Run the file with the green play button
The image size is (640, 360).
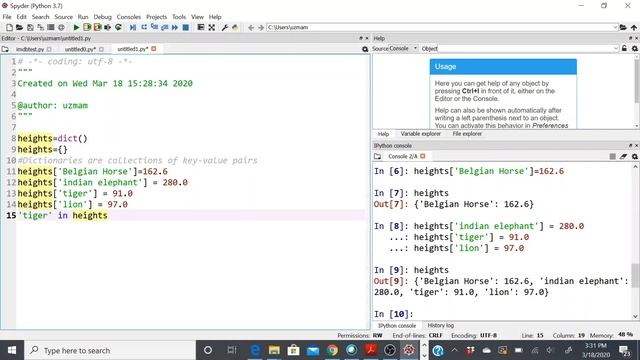pos(76,27)
